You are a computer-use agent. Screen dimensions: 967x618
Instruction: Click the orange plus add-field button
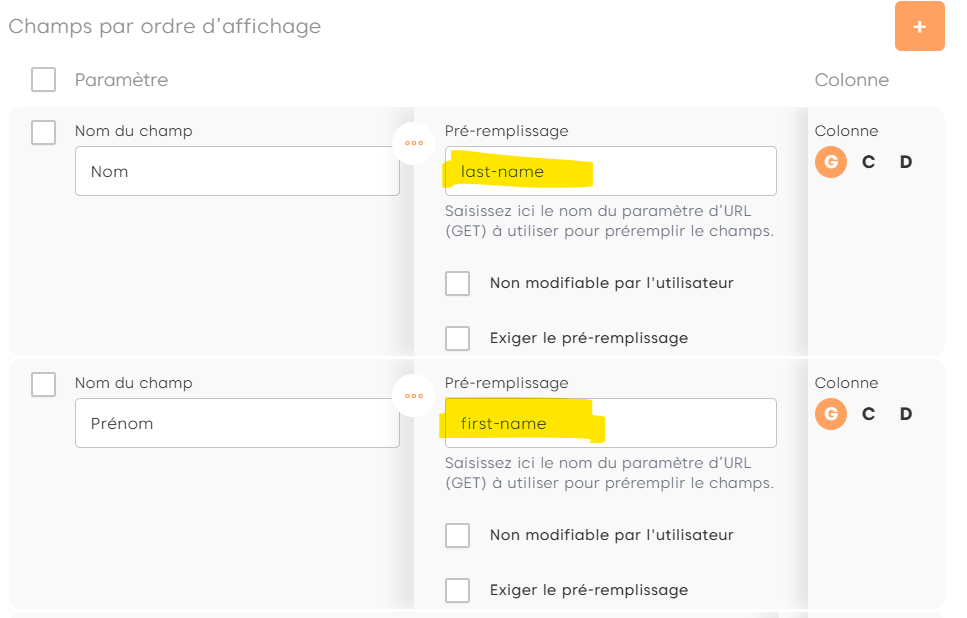919,26
